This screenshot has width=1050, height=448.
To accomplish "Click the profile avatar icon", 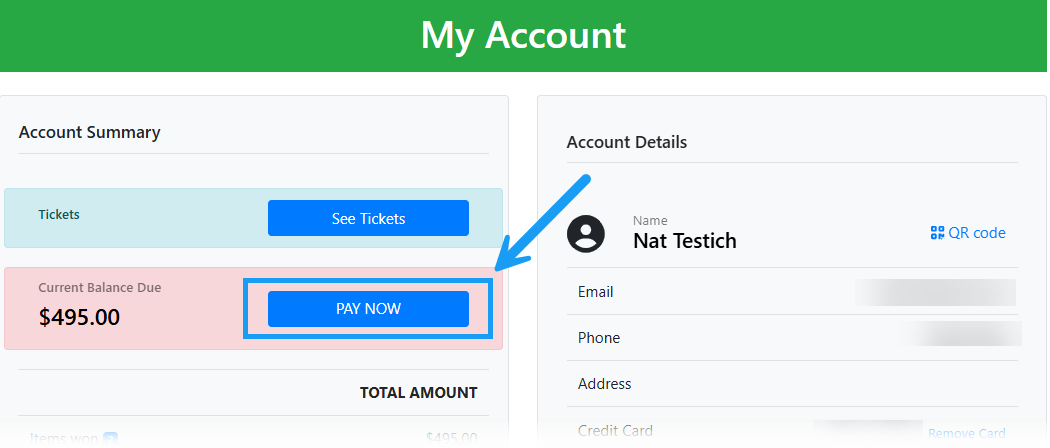I will 586,233.
